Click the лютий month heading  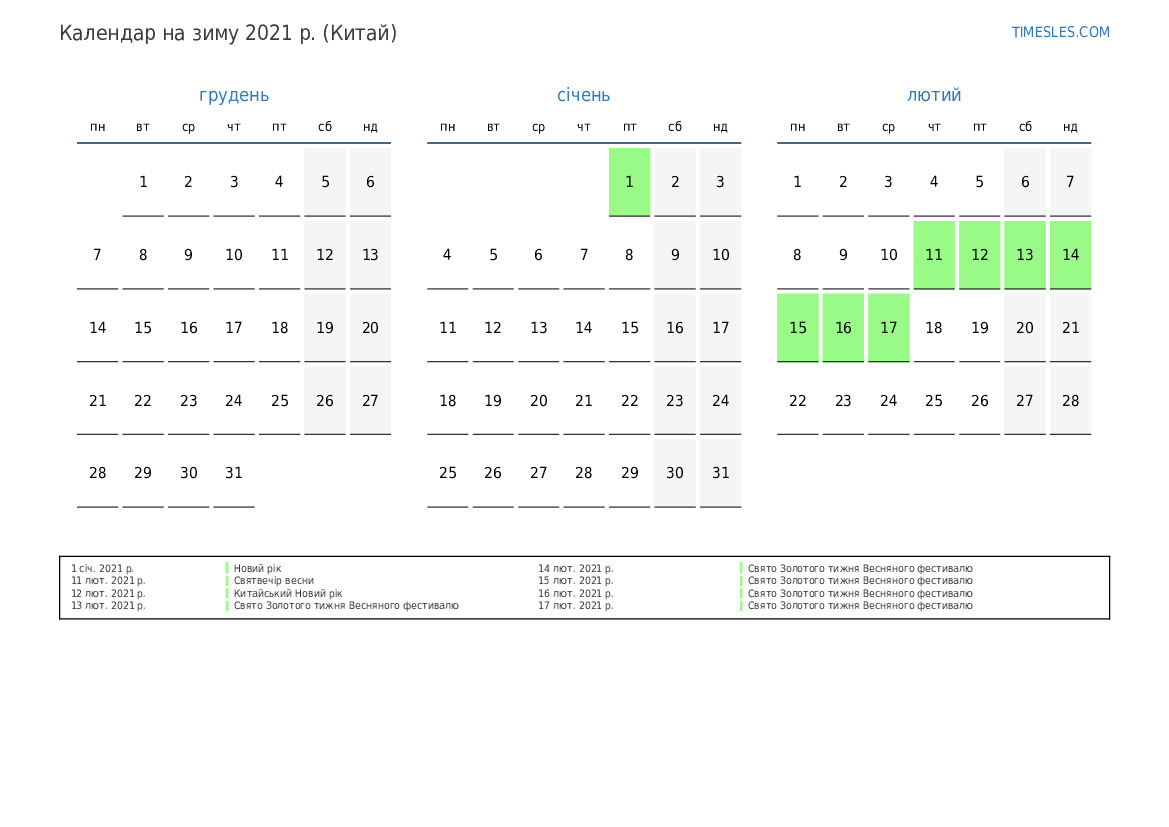click(x=934, y=95)
